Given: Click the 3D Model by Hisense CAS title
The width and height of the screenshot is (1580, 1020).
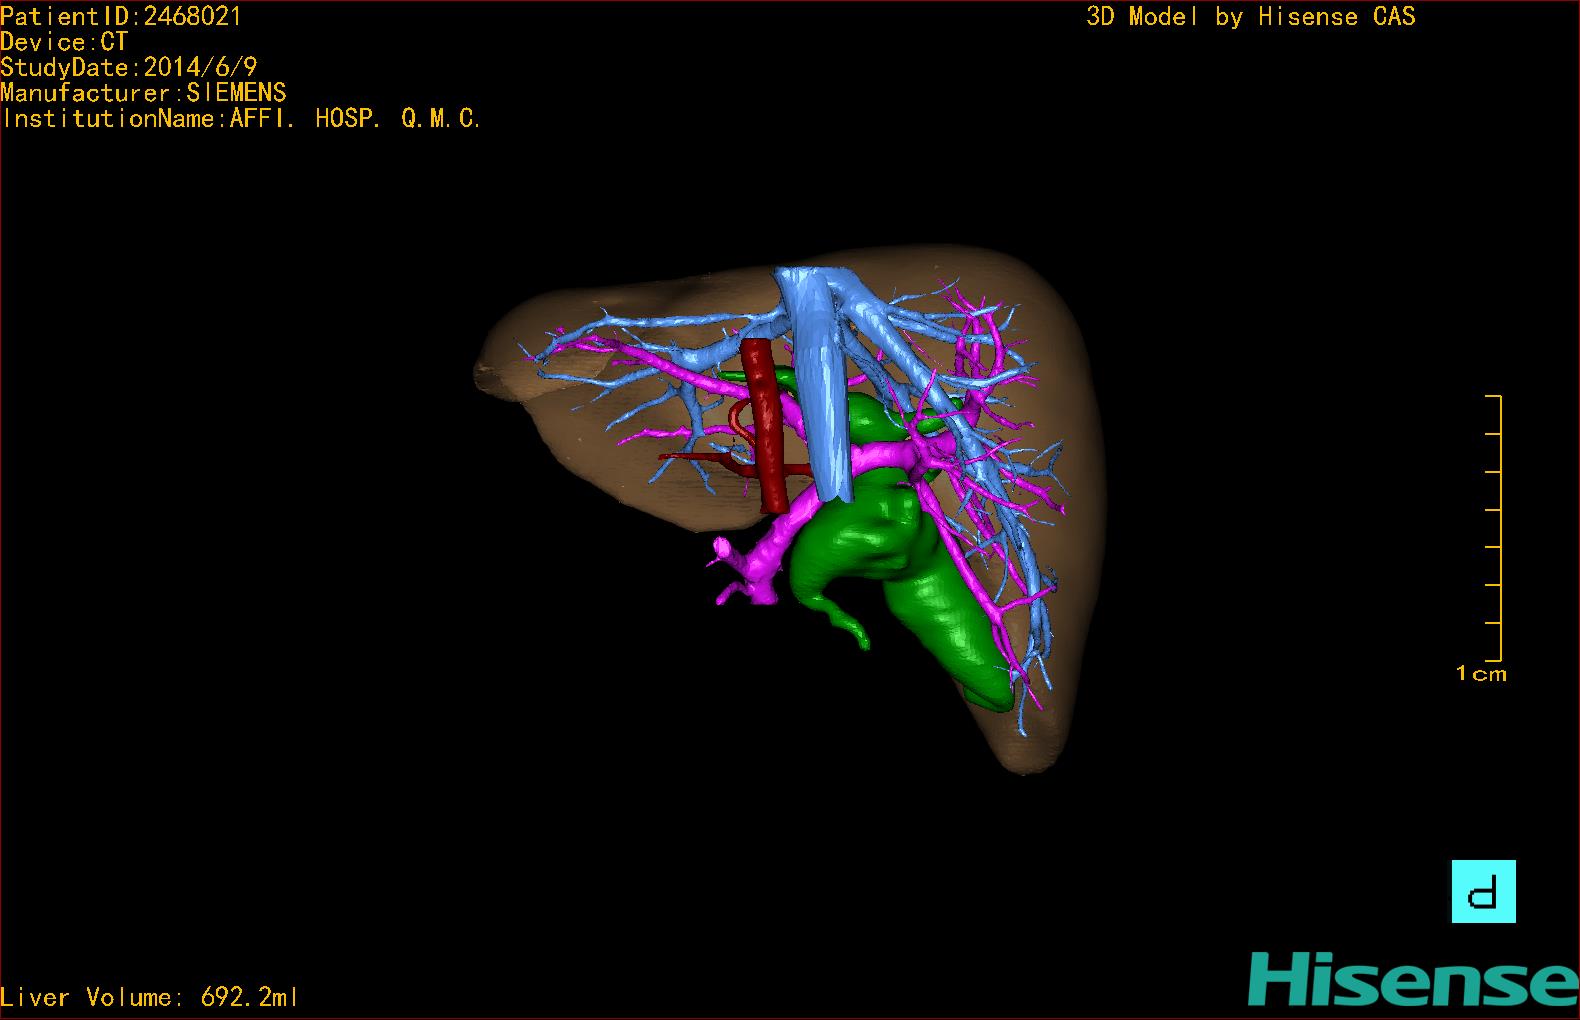Looking at the screenshot, I should (x=1251, y=17).
